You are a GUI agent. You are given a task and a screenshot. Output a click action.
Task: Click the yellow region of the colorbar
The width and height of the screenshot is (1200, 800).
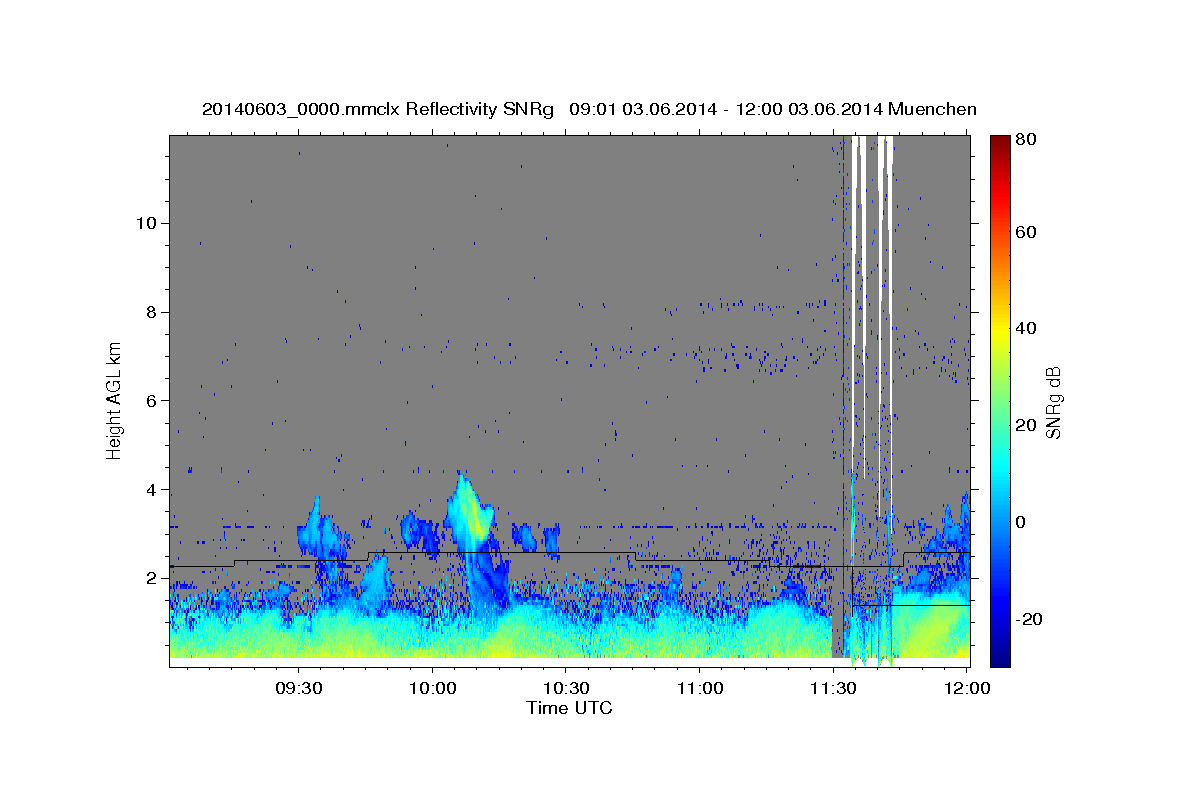[1000, 330]
